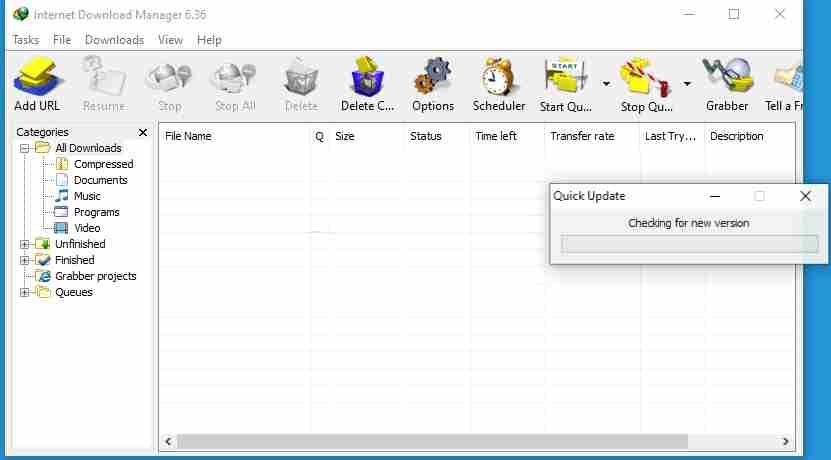Select the Video category
The width and height of the screenshot is (831, 460).
pyautogui.click(x=87, y=228)
